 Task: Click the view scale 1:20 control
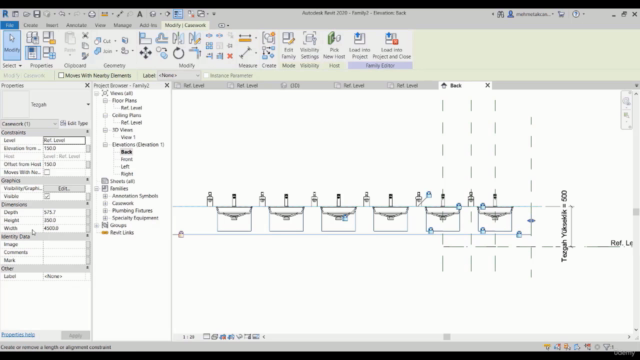[x=189, y=337]
